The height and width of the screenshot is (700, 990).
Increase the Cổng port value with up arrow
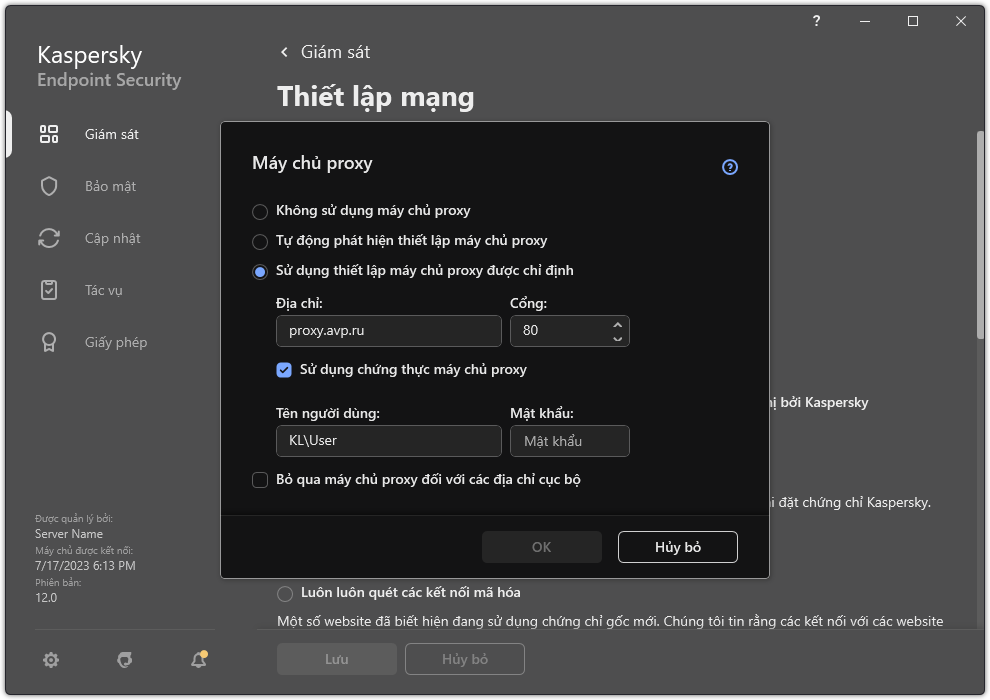point(618,325)
